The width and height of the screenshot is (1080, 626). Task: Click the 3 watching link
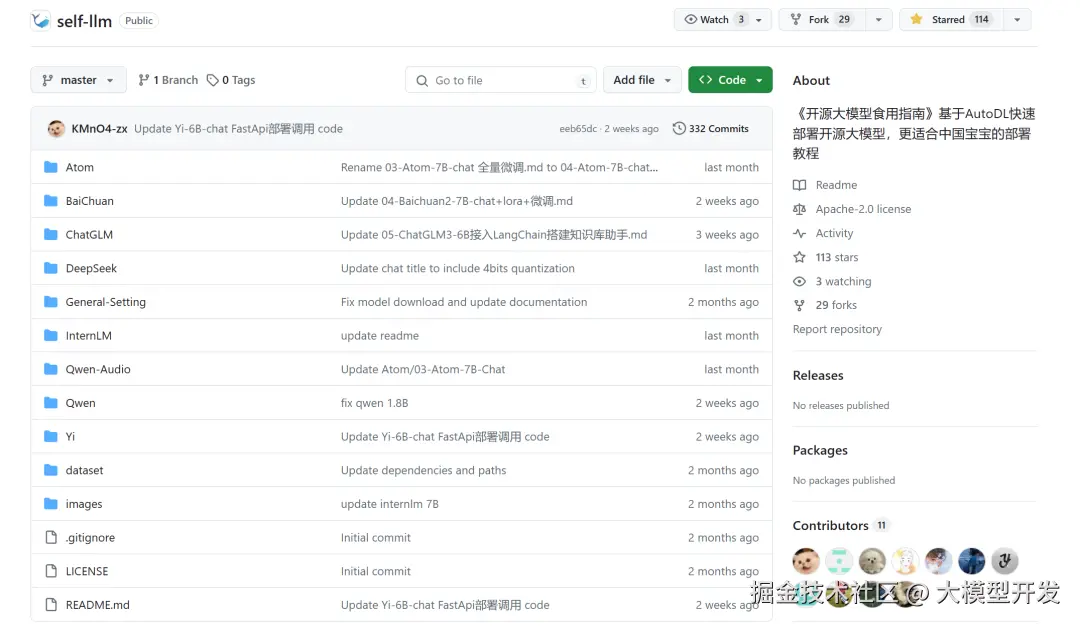[843, 281]
